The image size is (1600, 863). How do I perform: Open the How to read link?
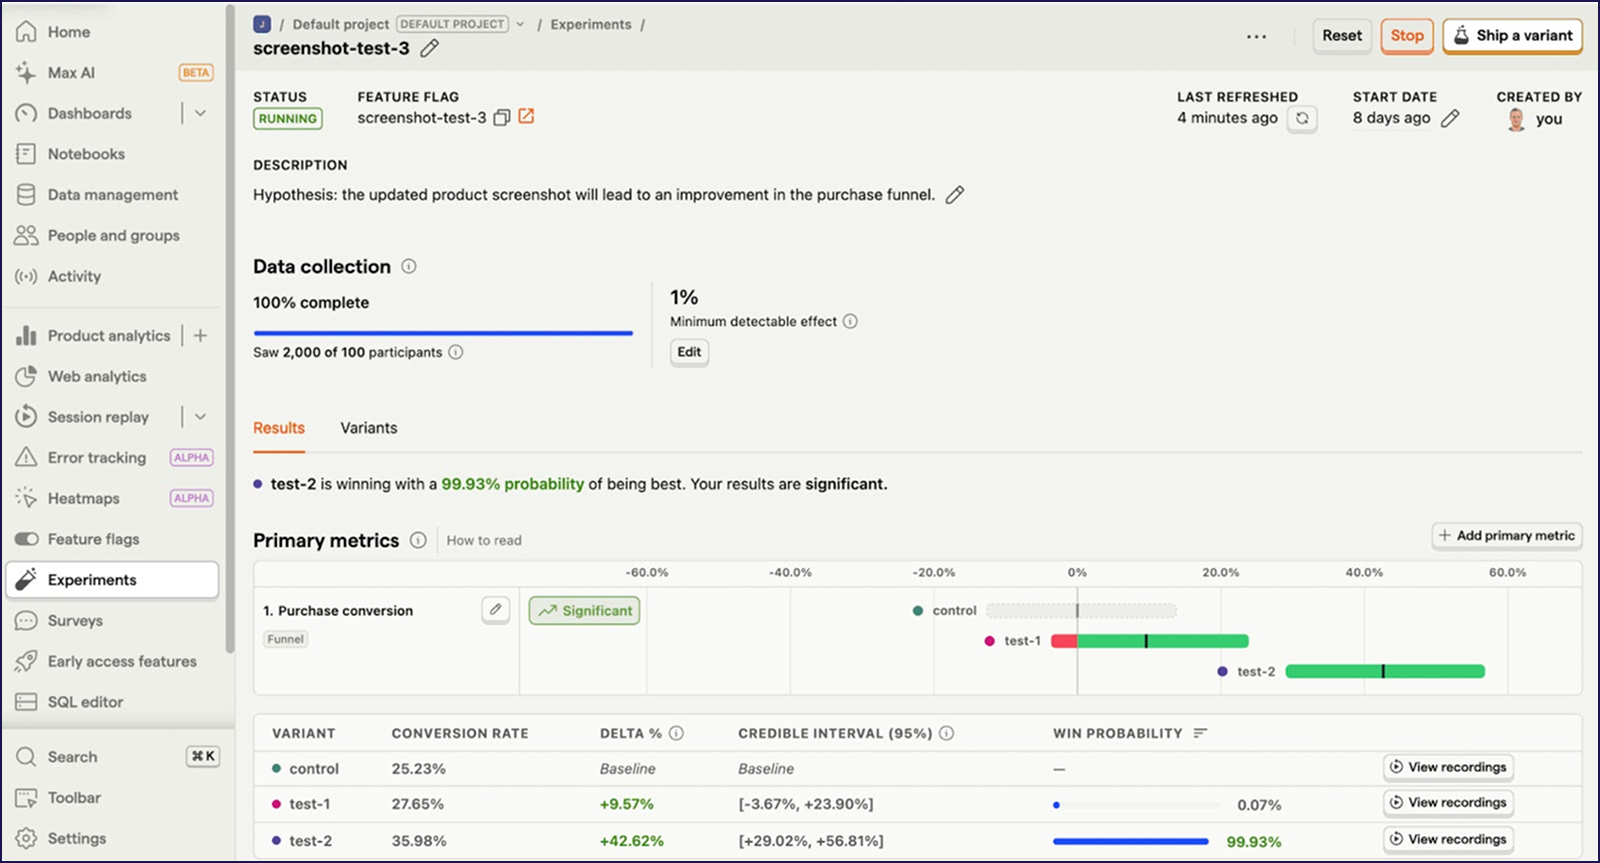[x=484, y=541]
